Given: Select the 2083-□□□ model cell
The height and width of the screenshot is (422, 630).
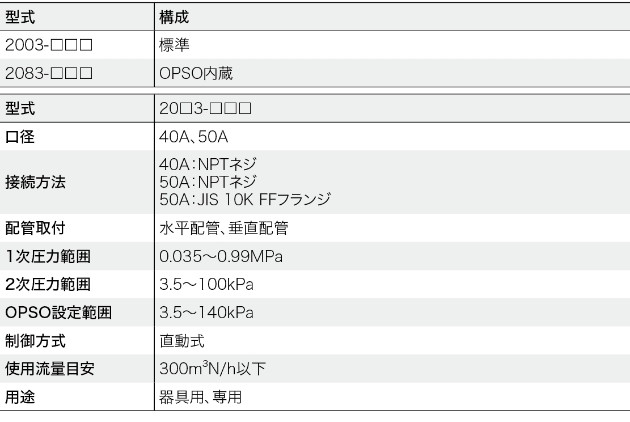Looking at the screenshot, I should tap(49, 73).
